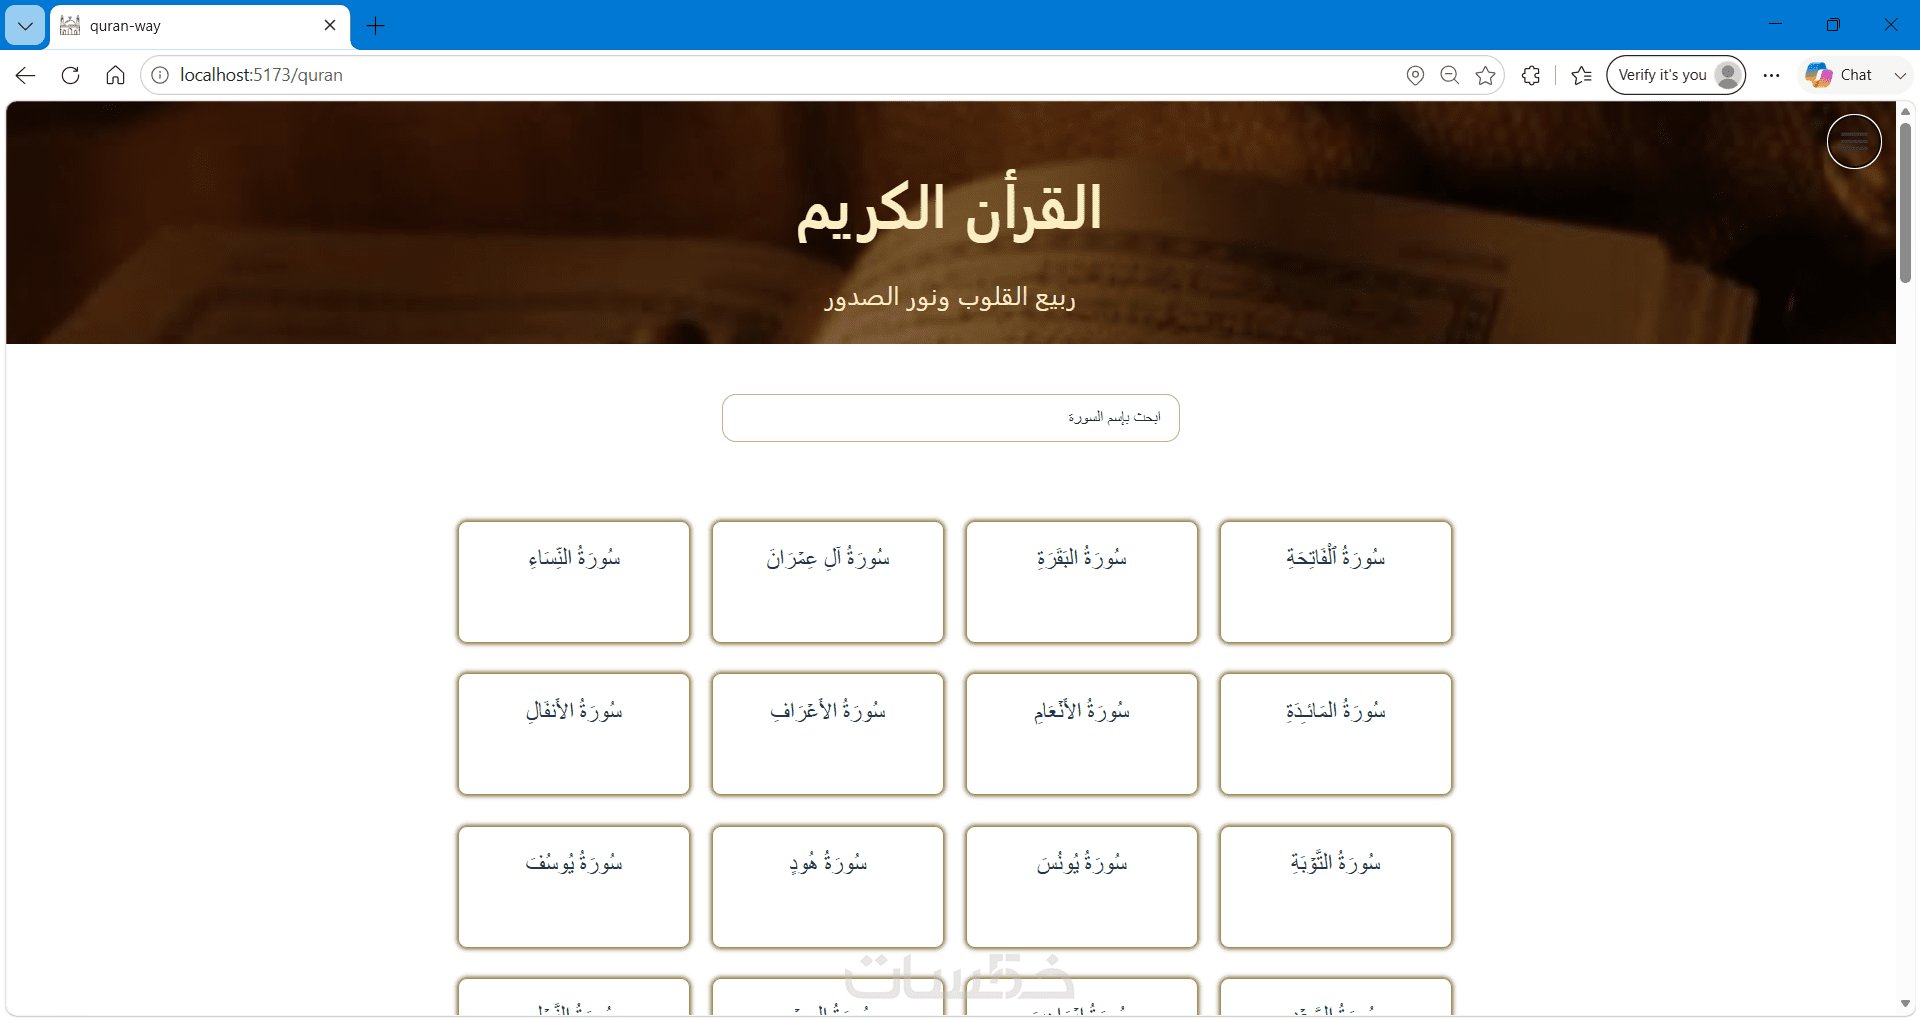The width and height of the screenshot is (1920, 1020).
Task: Click the scrollbar up arrow
Action: pos(1905,110)
